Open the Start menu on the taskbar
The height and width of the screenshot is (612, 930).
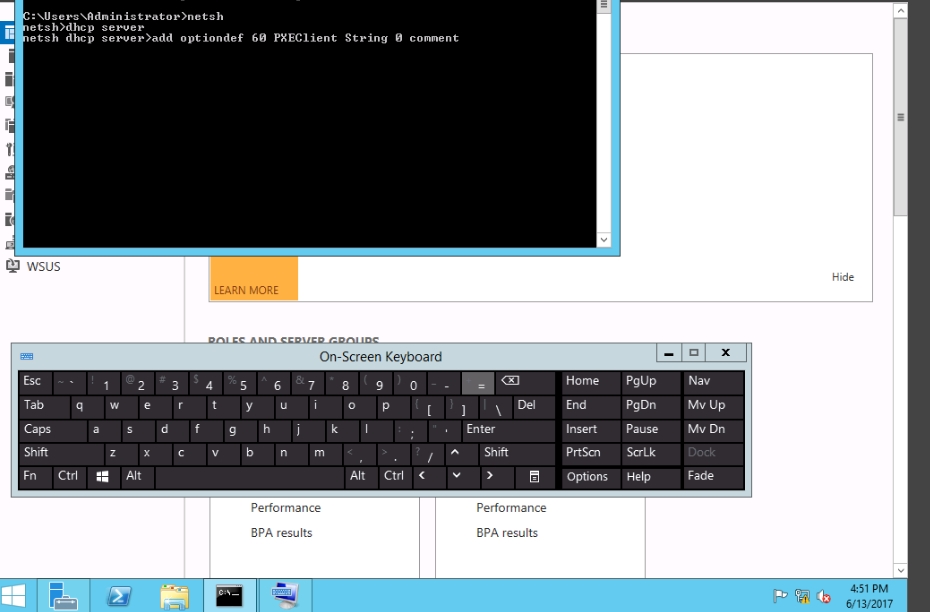(20, 595)
